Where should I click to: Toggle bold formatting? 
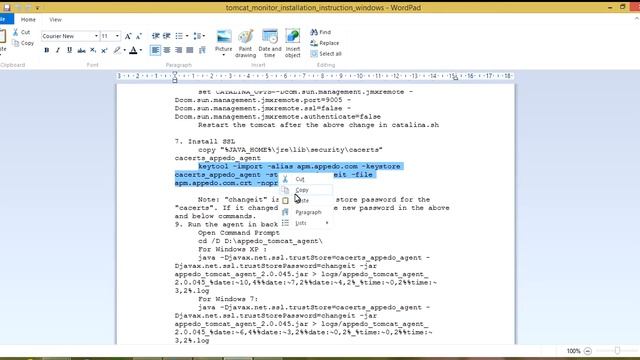[x=47, y=50]
